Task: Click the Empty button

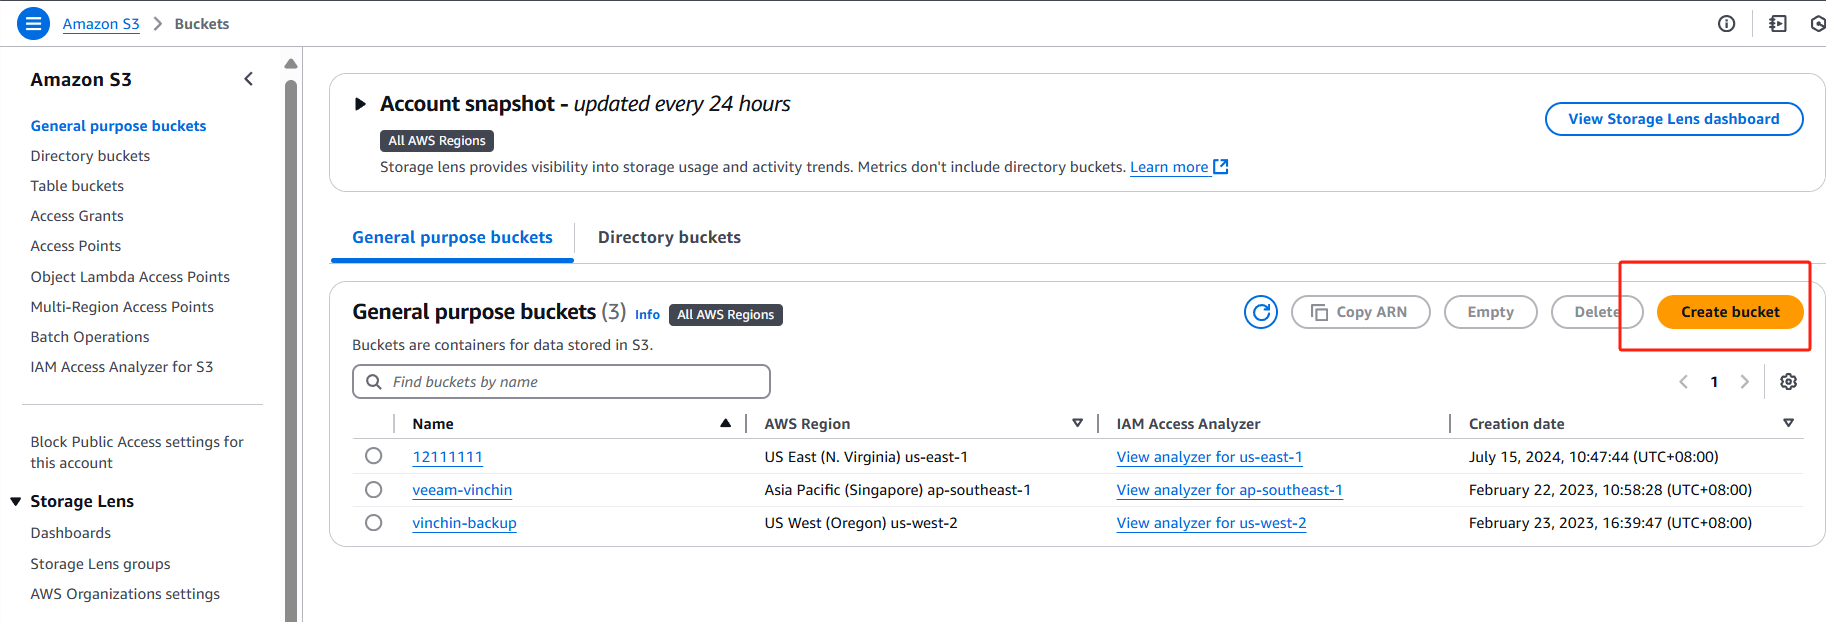Action: click(x=1490, y=312)
